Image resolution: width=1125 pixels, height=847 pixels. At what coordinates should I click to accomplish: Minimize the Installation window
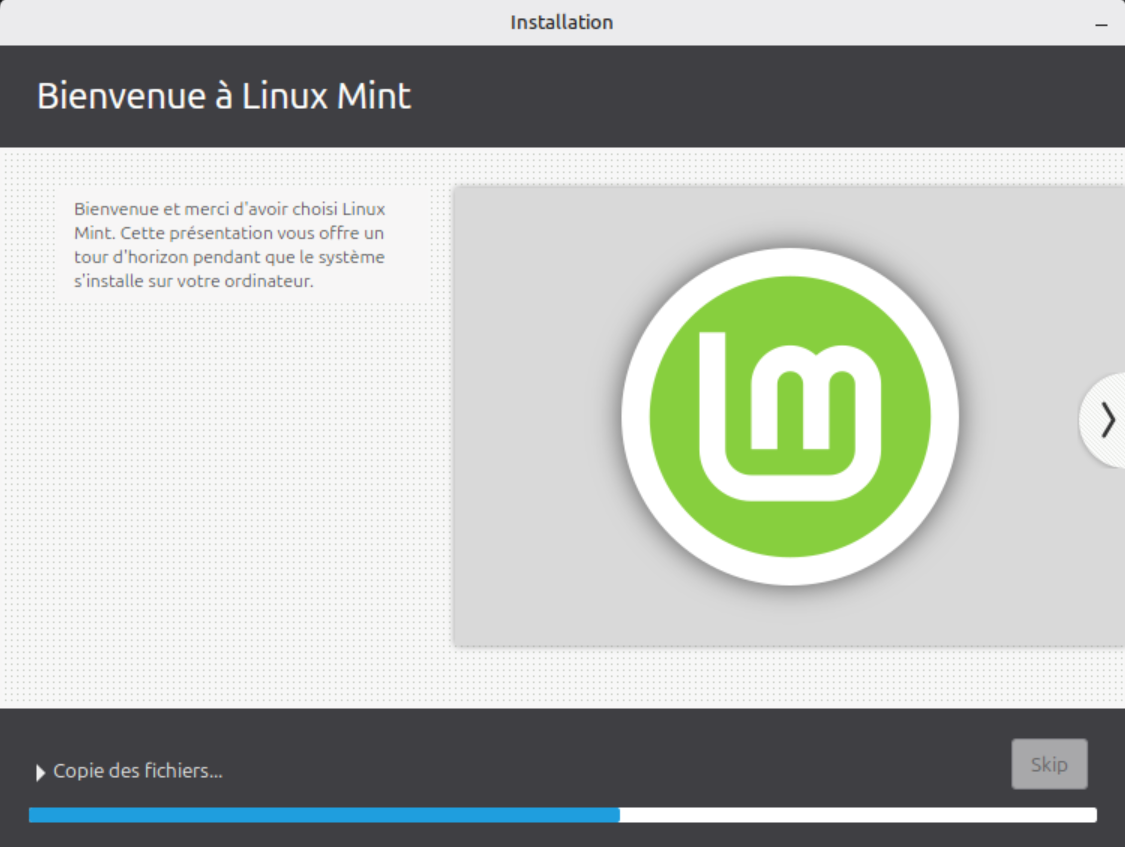click(1101, 24)
